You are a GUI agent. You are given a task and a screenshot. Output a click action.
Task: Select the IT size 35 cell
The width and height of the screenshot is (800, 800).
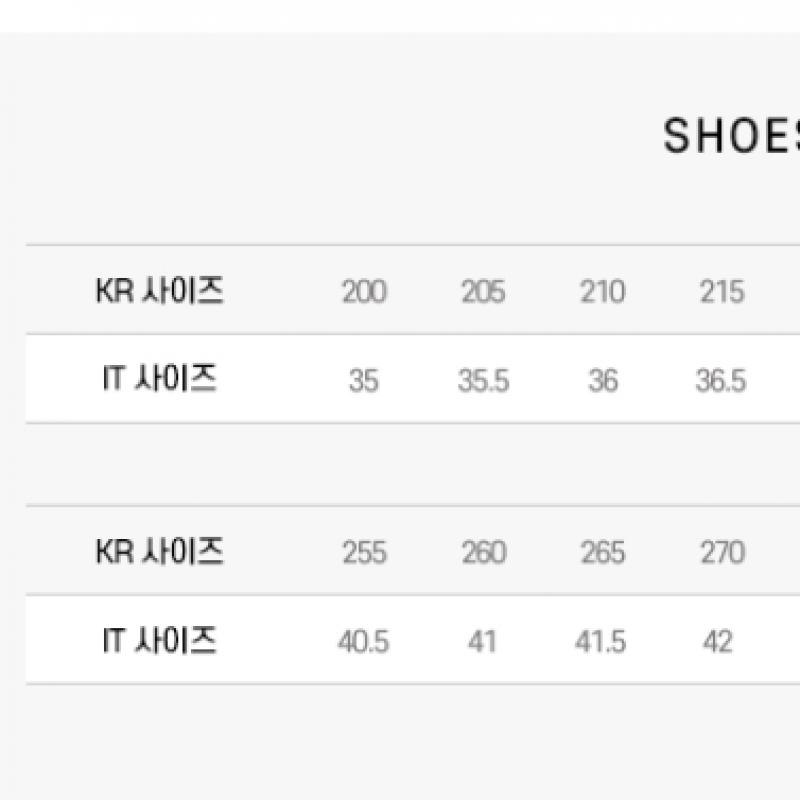[x=364, y=381]
